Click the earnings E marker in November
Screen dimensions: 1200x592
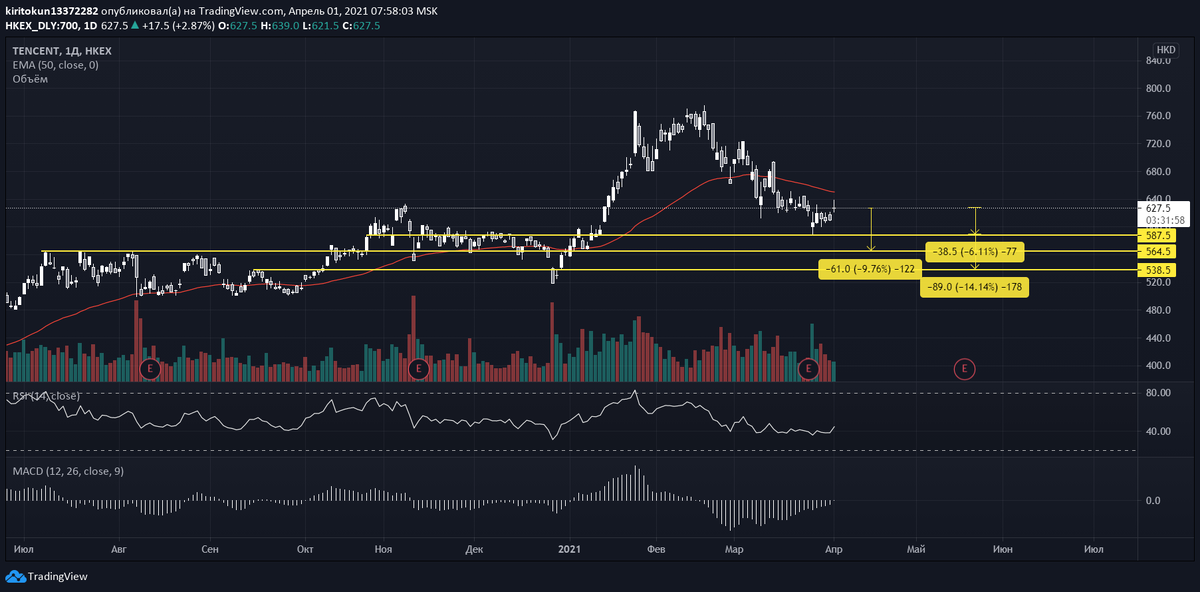(x=418, y=369)
